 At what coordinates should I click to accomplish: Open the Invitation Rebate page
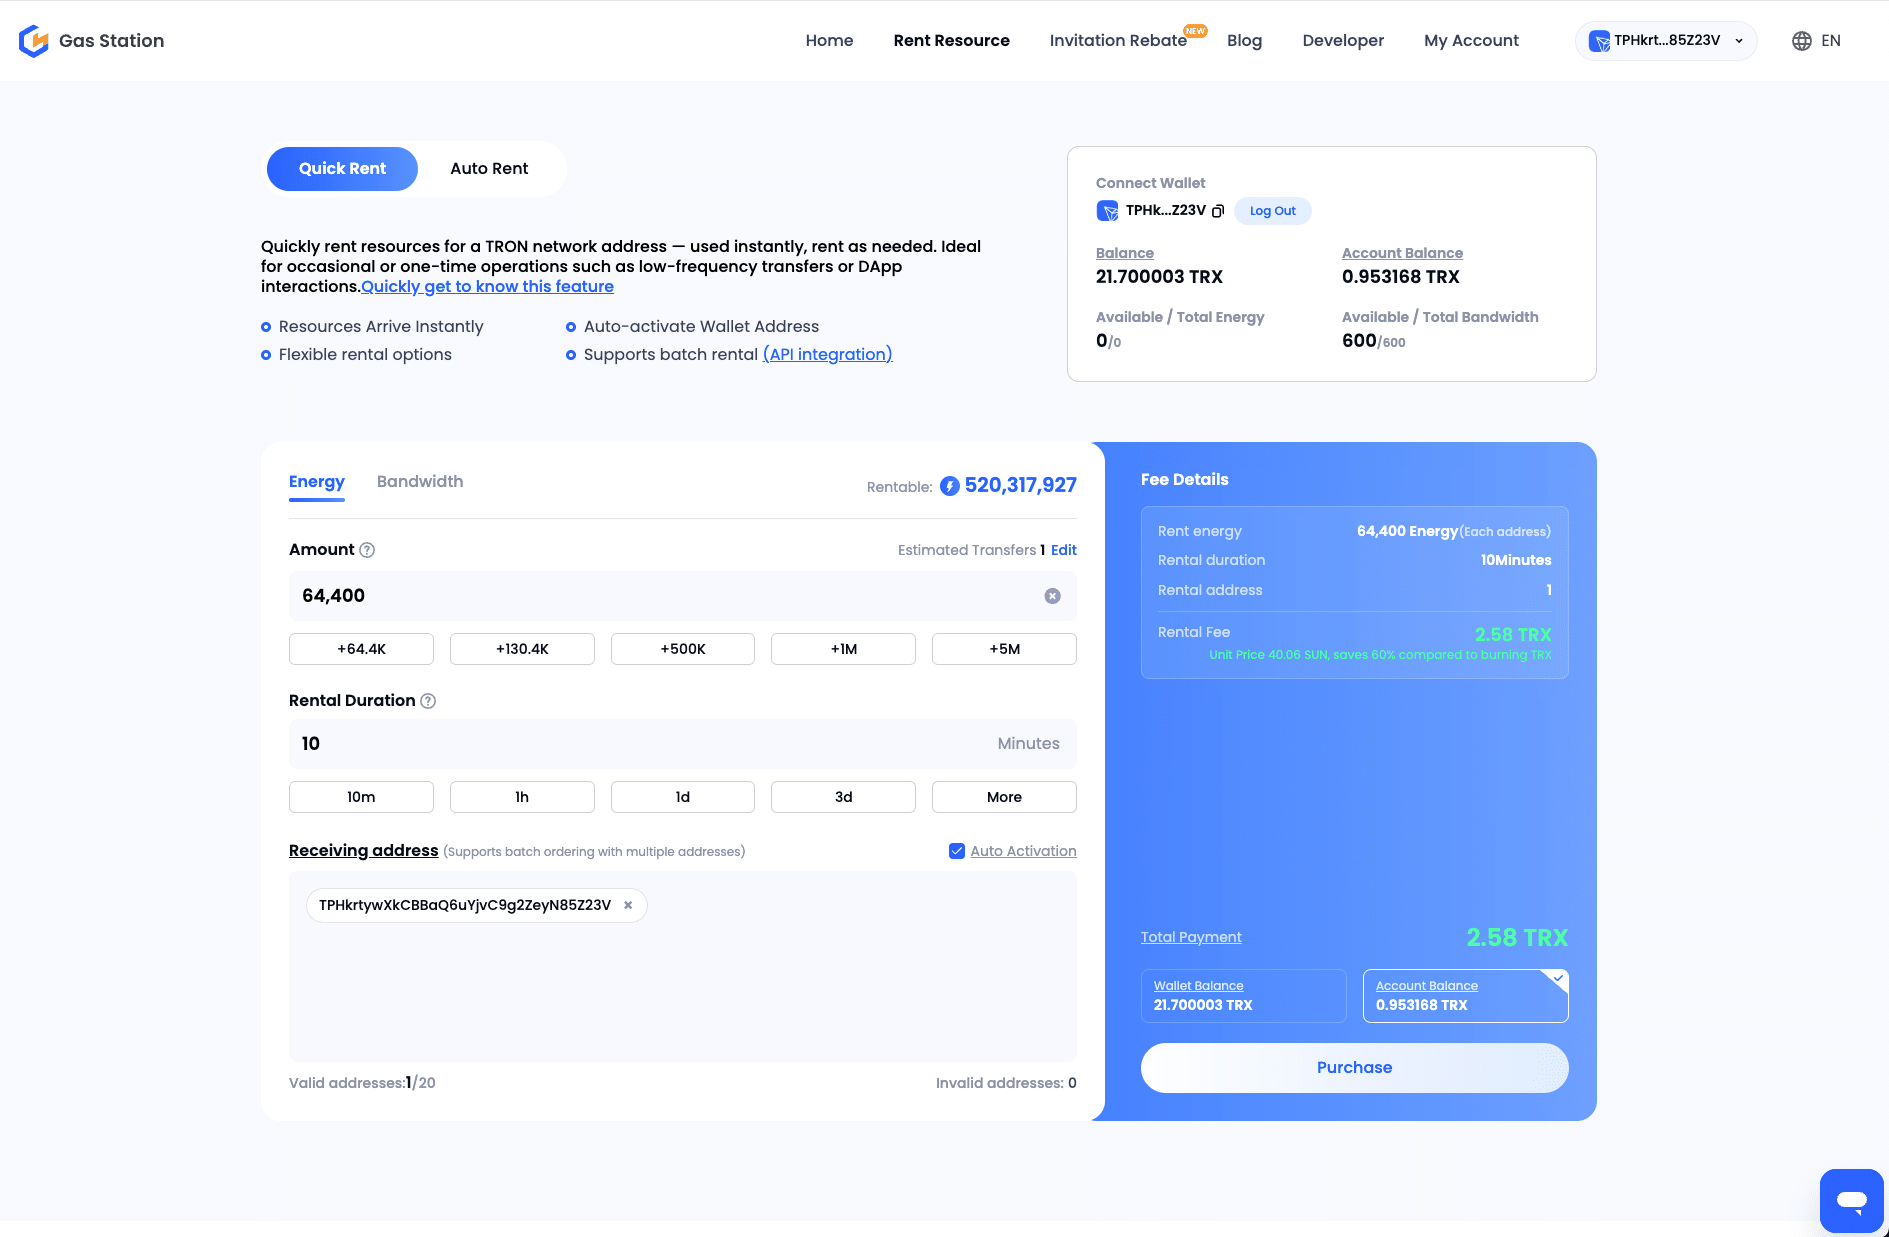(1118, 41)
